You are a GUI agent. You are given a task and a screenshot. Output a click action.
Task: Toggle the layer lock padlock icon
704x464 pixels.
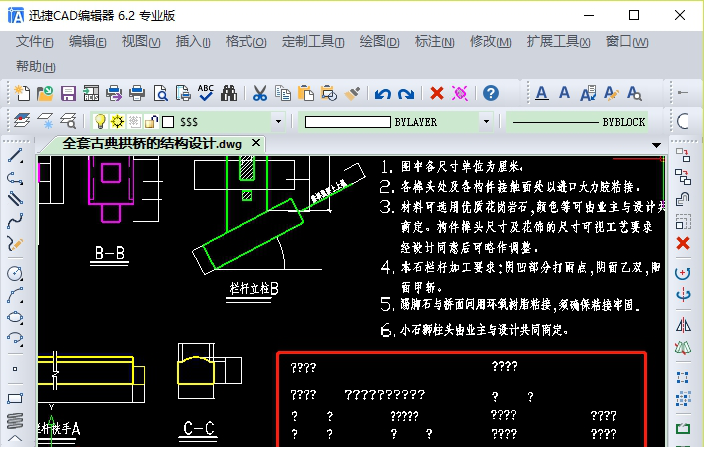[x=152, y=121]
